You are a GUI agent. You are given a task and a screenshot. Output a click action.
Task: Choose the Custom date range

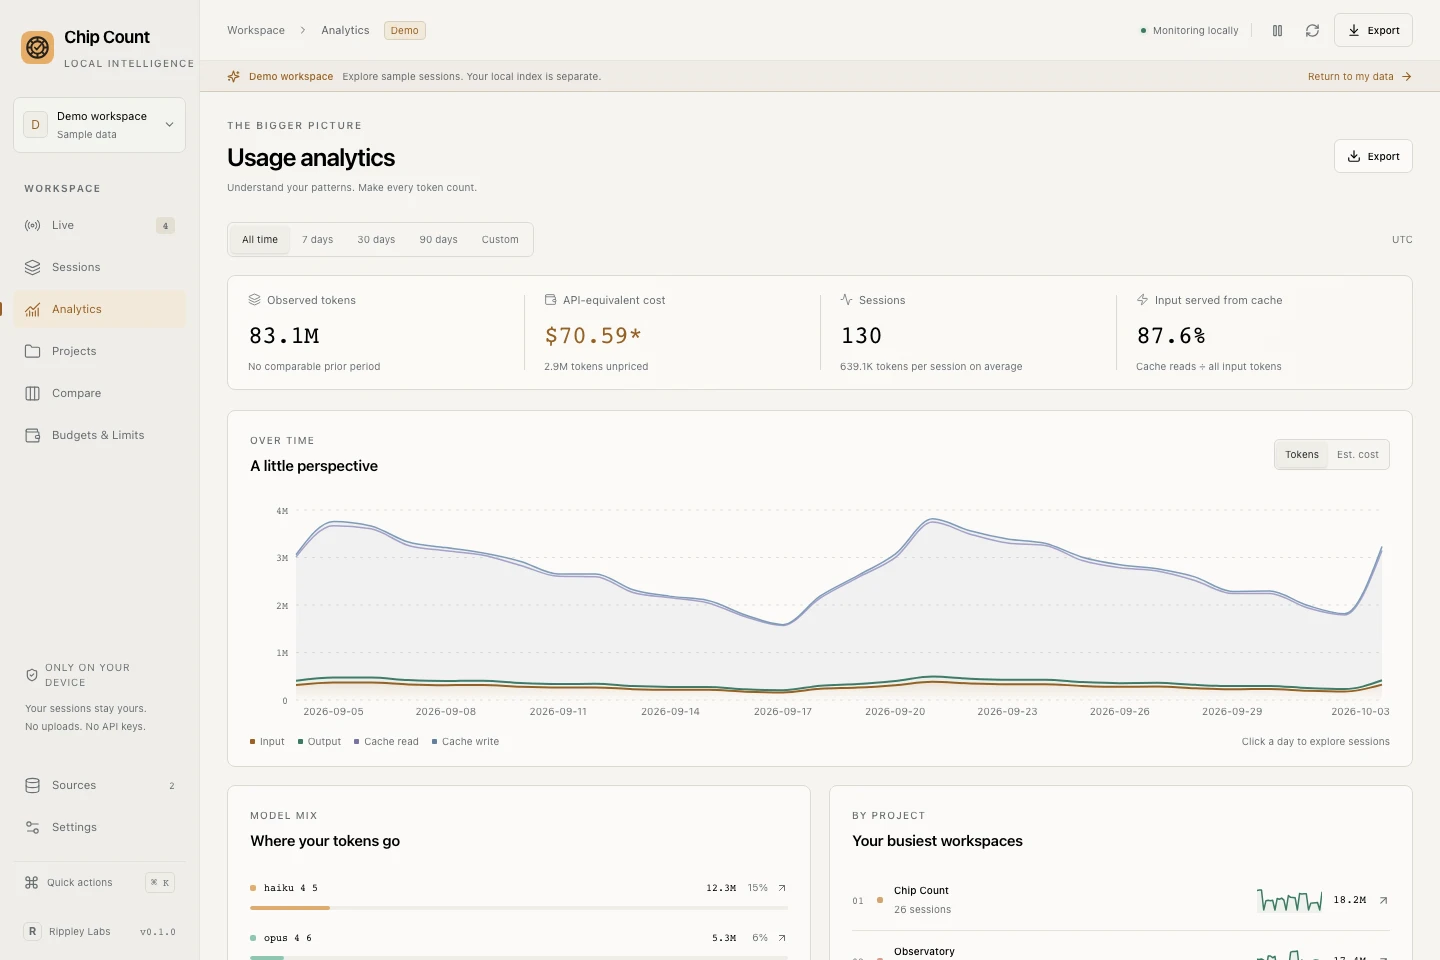(500, 240)
